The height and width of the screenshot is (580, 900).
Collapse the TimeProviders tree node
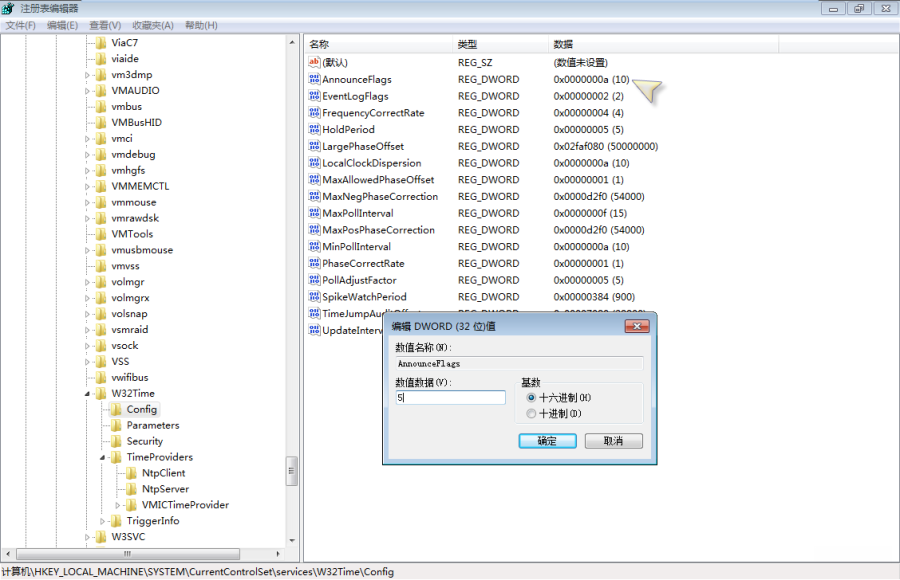pyautogui.click(x=102, y=458)
